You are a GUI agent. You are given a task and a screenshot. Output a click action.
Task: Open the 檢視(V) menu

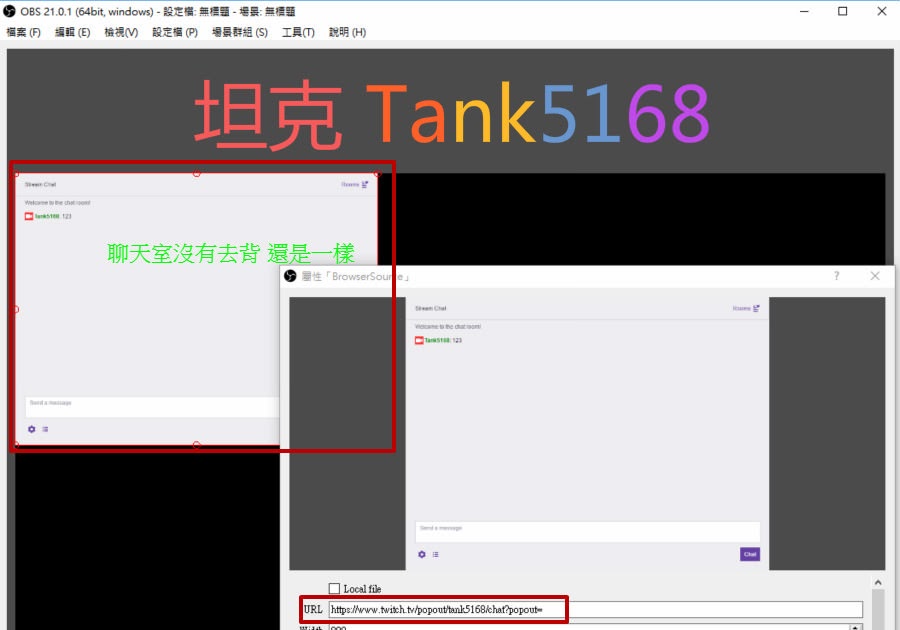(121, 32)
